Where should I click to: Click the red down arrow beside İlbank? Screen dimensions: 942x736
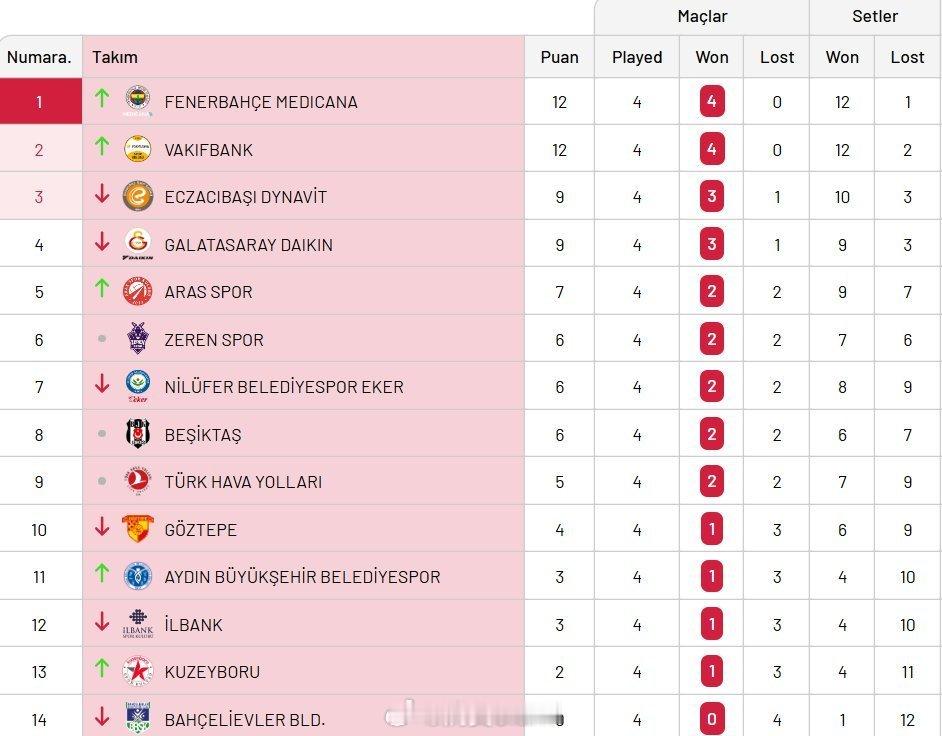point(102,622)
